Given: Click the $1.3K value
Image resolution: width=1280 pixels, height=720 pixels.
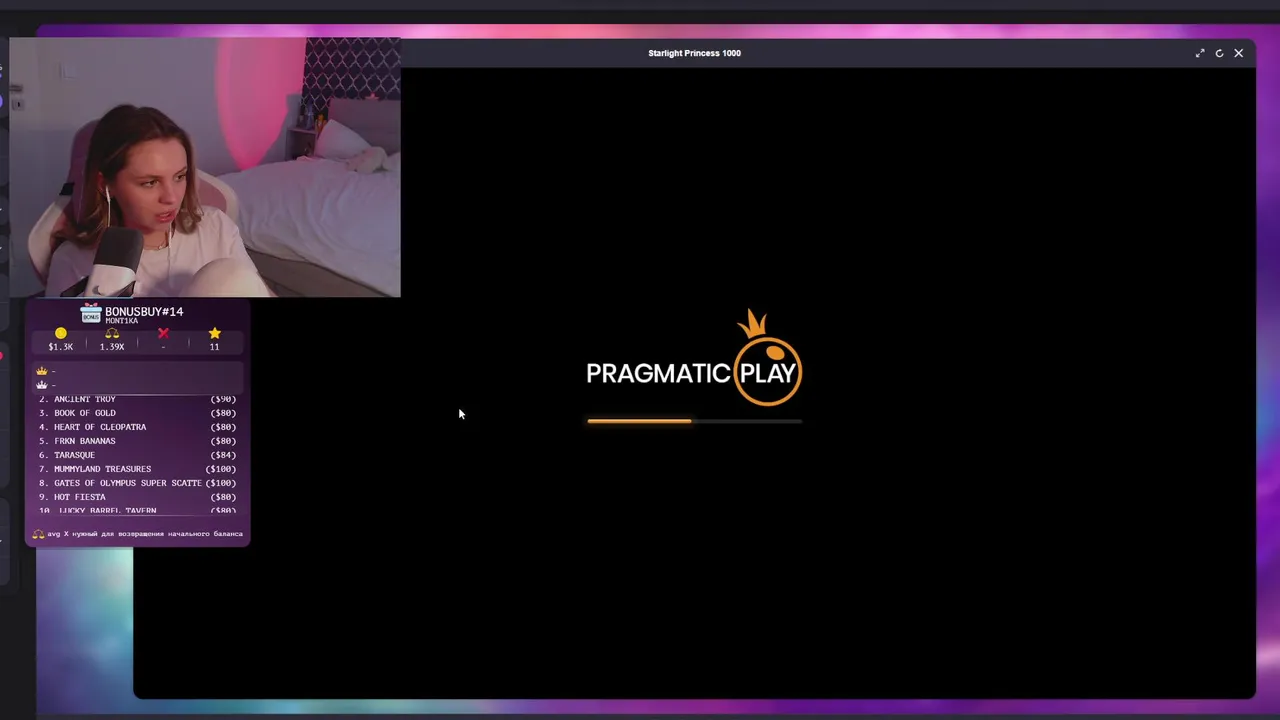Looking at the screenshot, I should pyautogui.click(x=61, y=347).
